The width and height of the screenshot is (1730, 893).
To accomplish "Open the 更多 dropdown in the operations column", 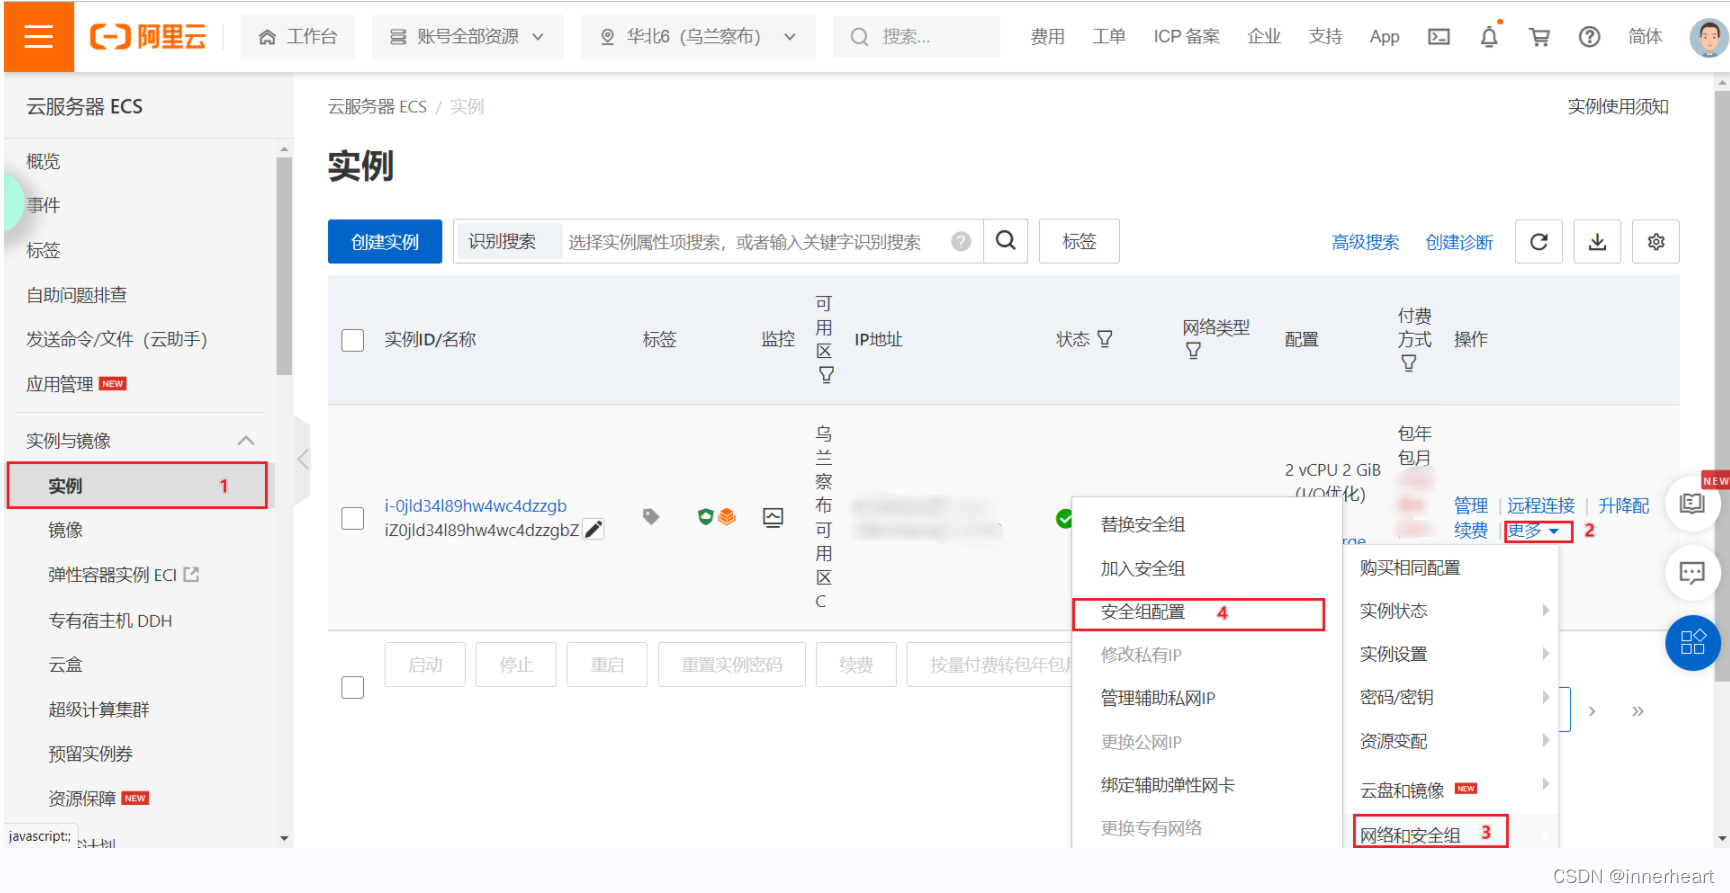I will [x=1535, y=531].
